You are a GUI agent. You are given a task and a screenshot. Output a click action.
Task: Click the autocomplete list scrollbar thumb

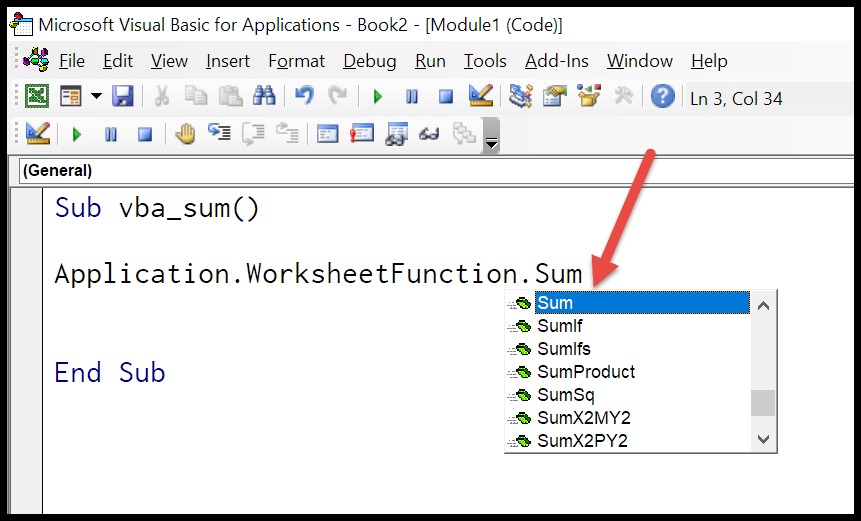point(763,403)
